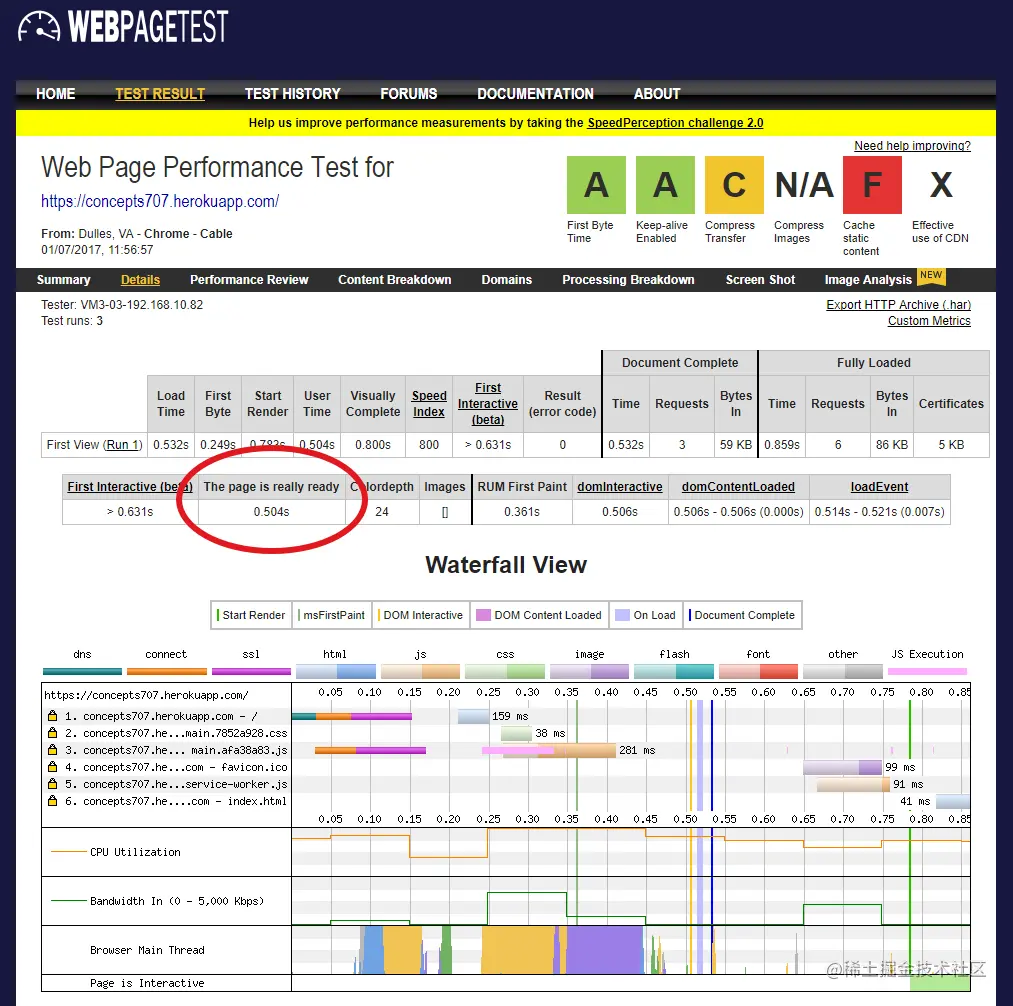Open the Content Breakdown tab
Image resolution: width=1013 pixels, height=1006 pixels.
(395, 280)
